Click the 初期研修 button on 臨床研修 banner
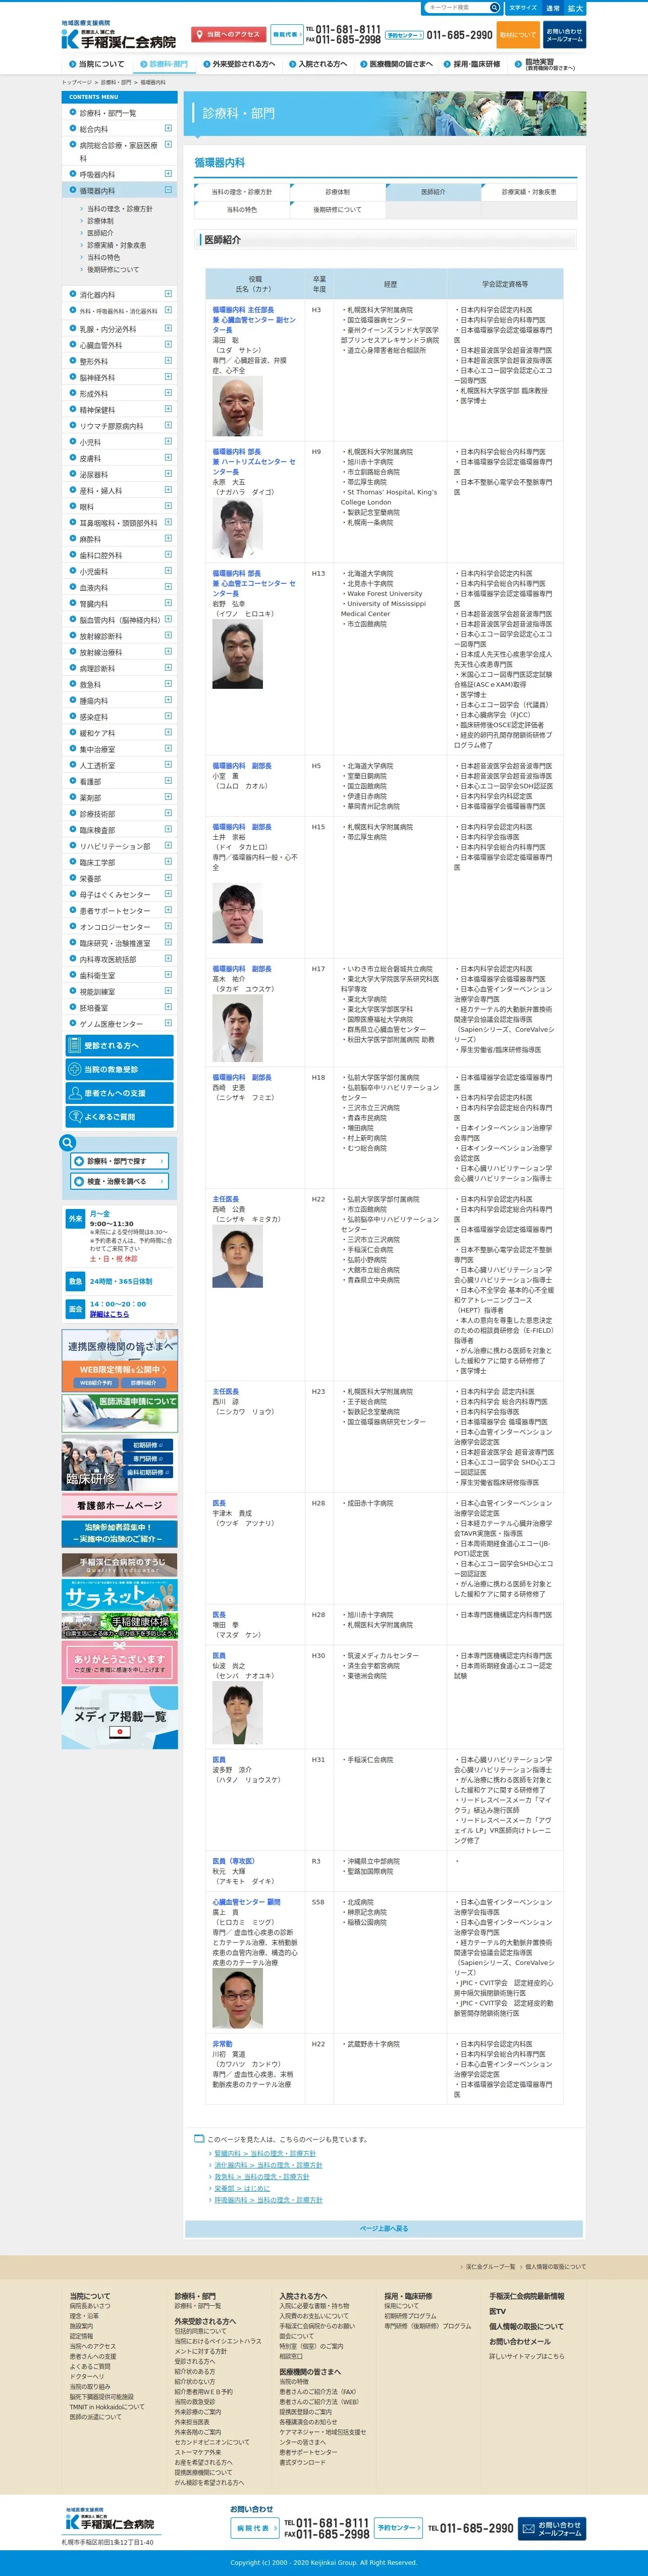Image resolution: width=648 pixels, height=2576 pixels. tap(147, 1445)
